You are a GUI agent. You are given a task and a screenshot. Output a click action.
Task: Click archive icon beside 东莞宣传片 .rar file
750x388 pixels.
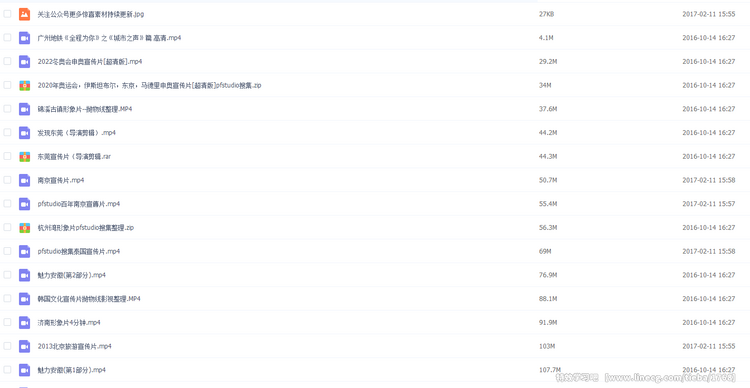24,156
